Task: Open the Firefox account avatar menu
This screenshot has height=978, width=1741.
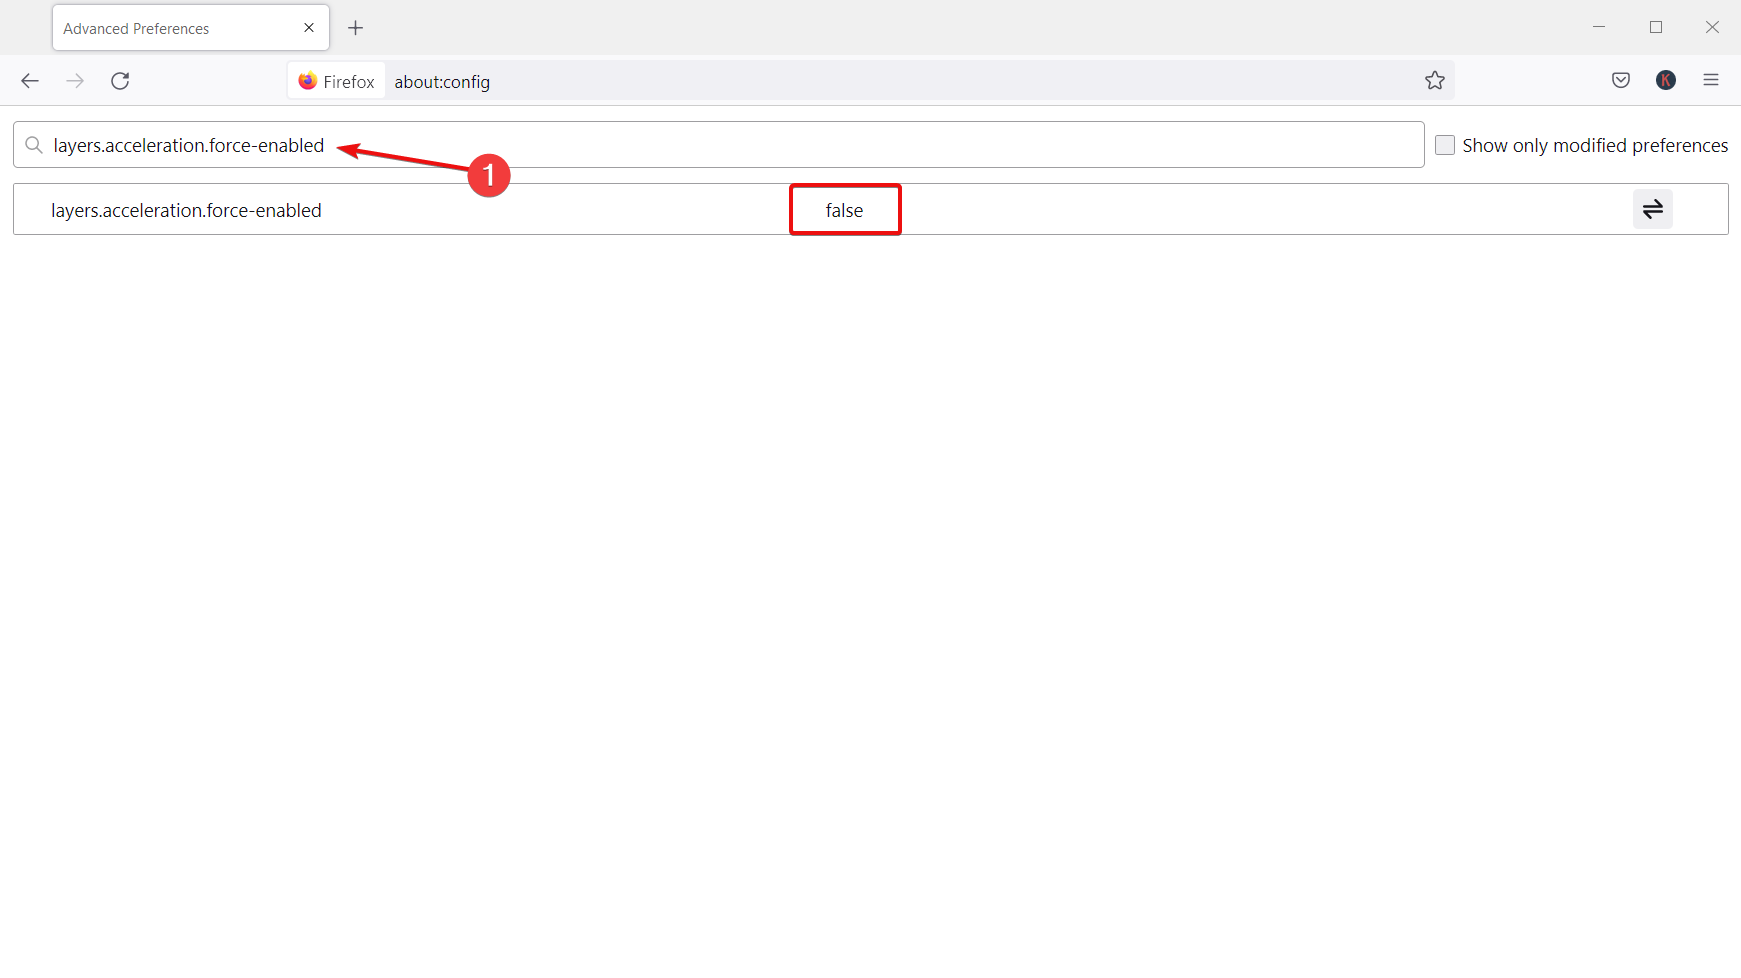Action: coord(1666,81)
